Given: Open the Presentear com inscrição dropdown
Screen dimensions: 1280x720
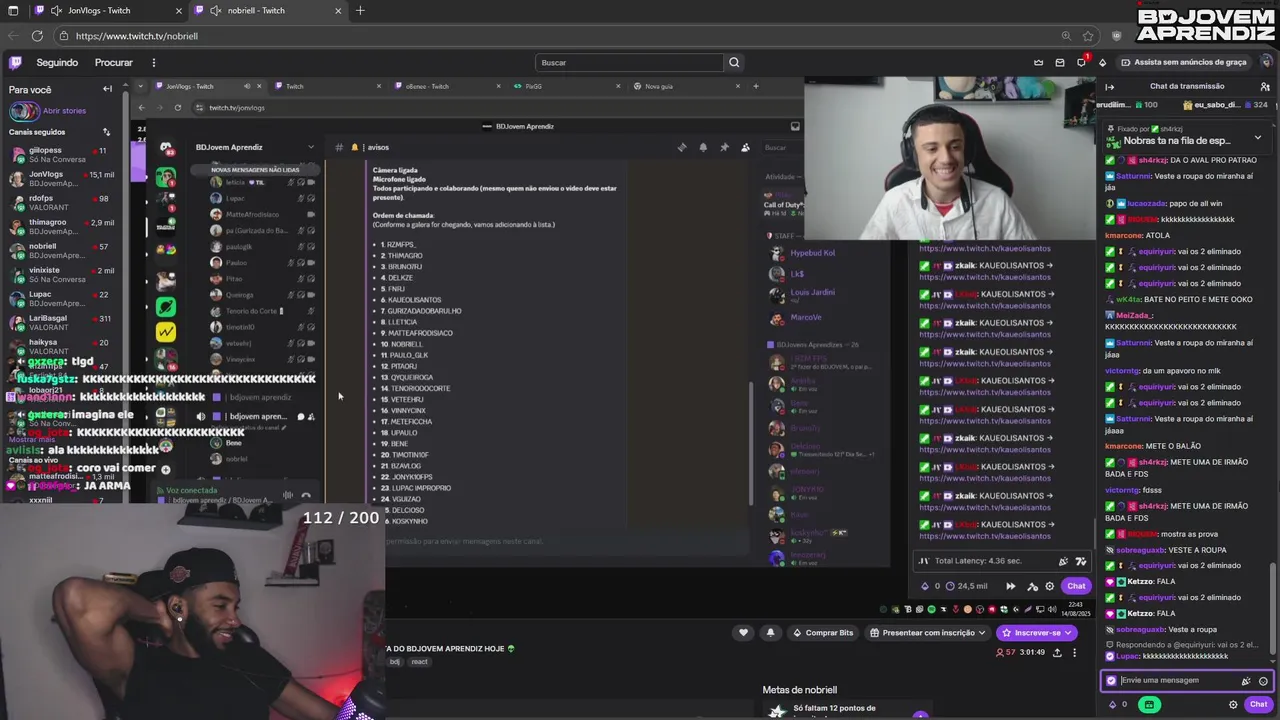Looking at the screenshot, I should click(x=928, y=632).
